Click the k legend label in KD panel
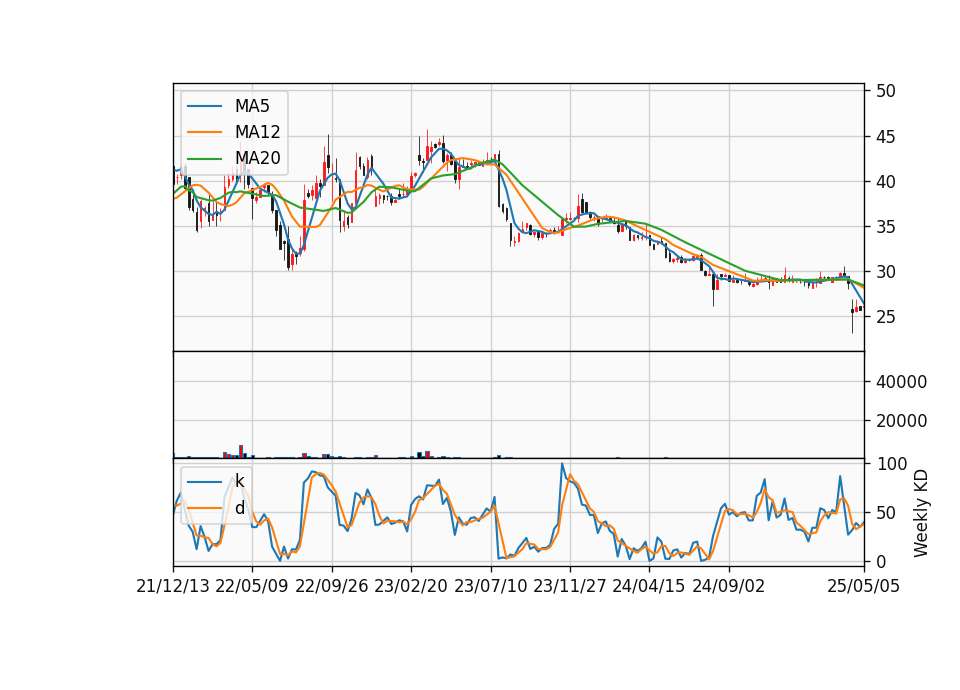Screen dimensions: 960x690 click(239, 481)
